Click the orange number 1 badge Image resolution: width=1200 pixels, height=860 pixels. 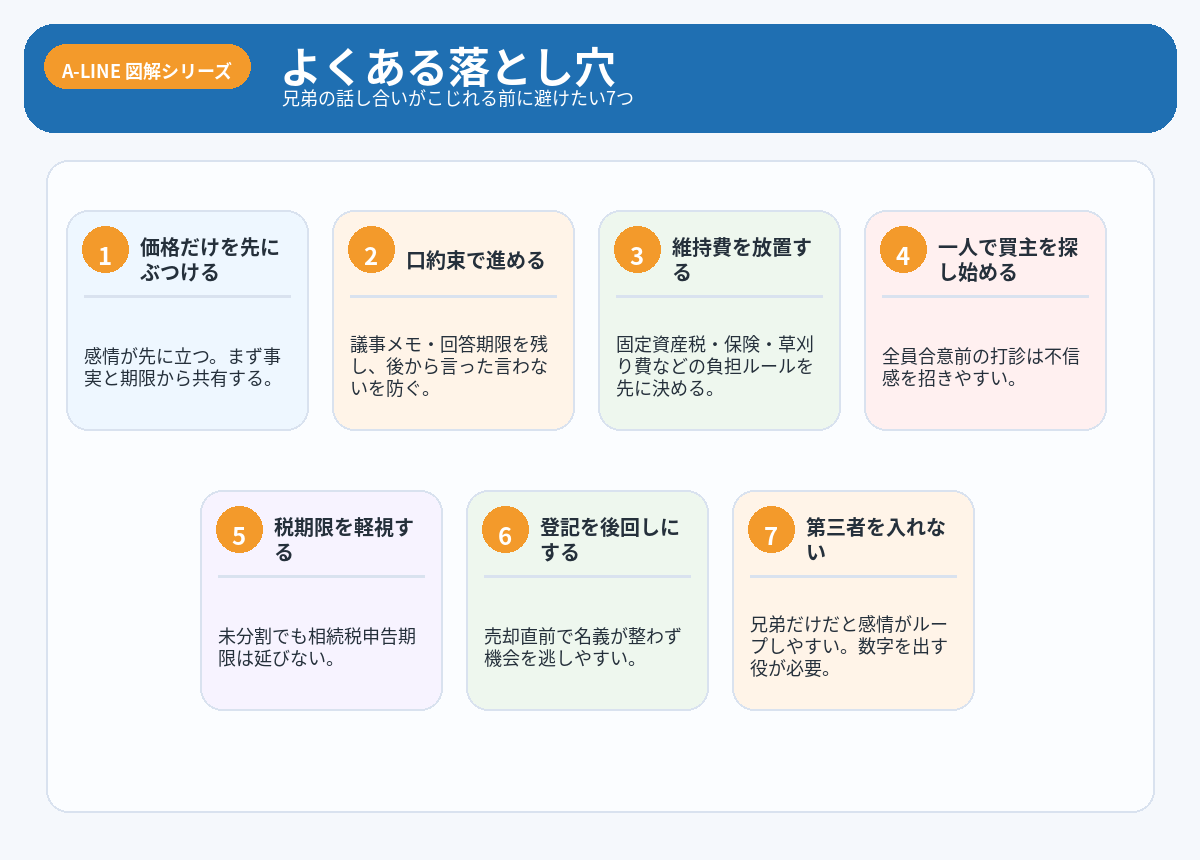(x=105, y=254)
